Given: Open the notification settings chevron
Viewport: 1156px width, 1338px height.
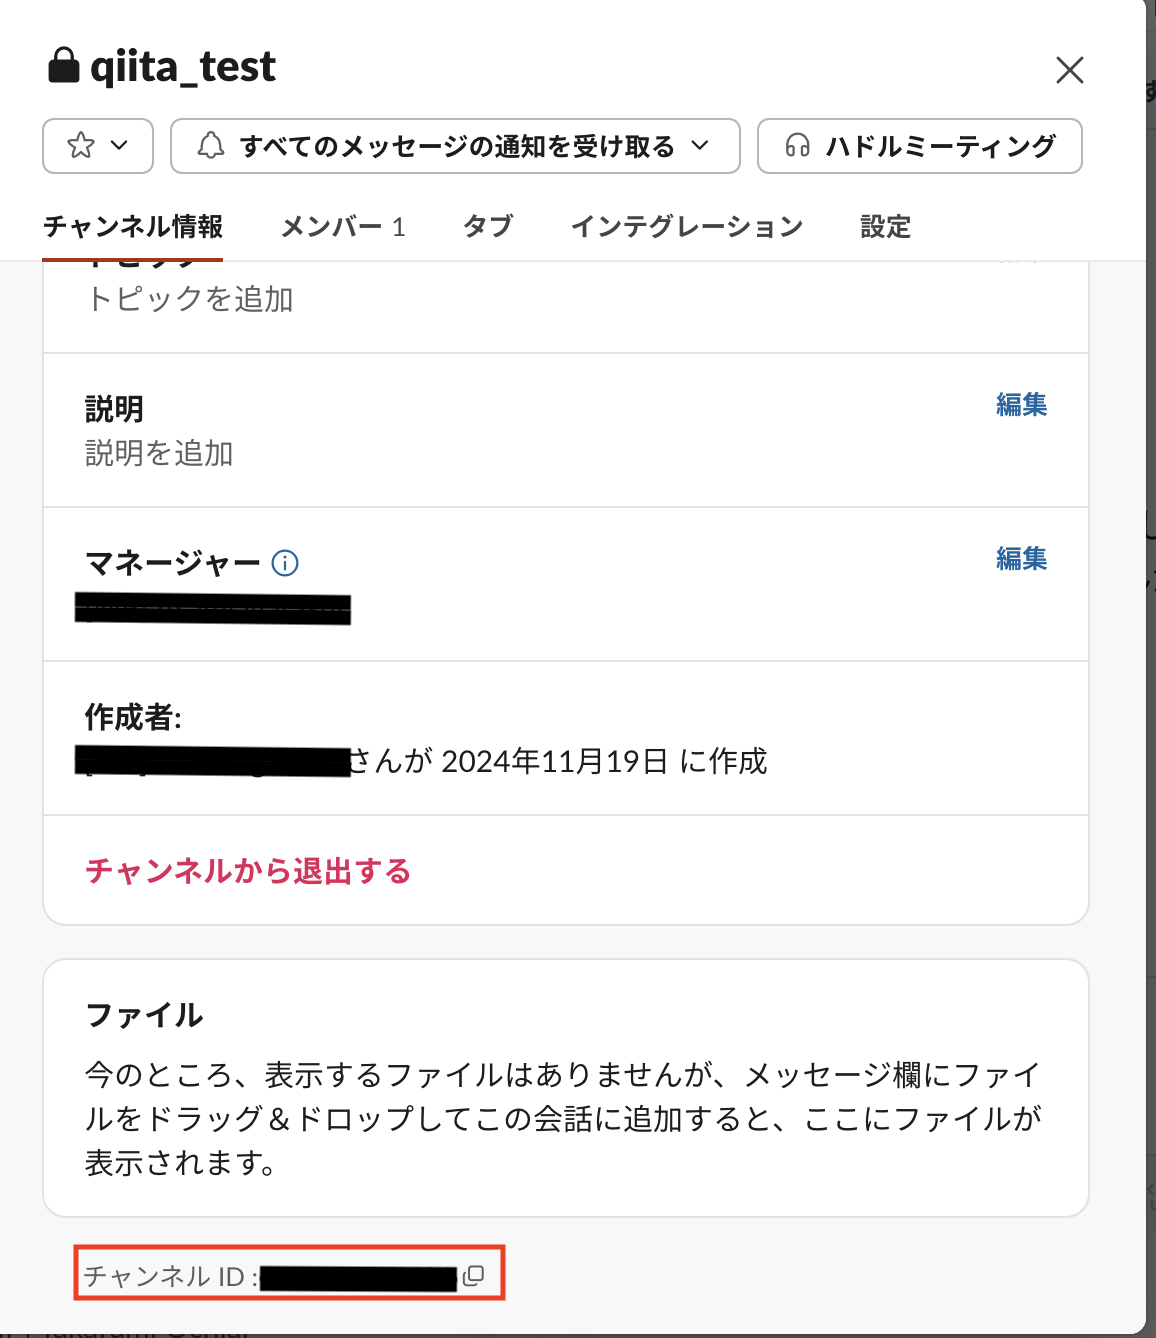Looking at the screenshot, I should pyautogui.click(x=700, y=146).
